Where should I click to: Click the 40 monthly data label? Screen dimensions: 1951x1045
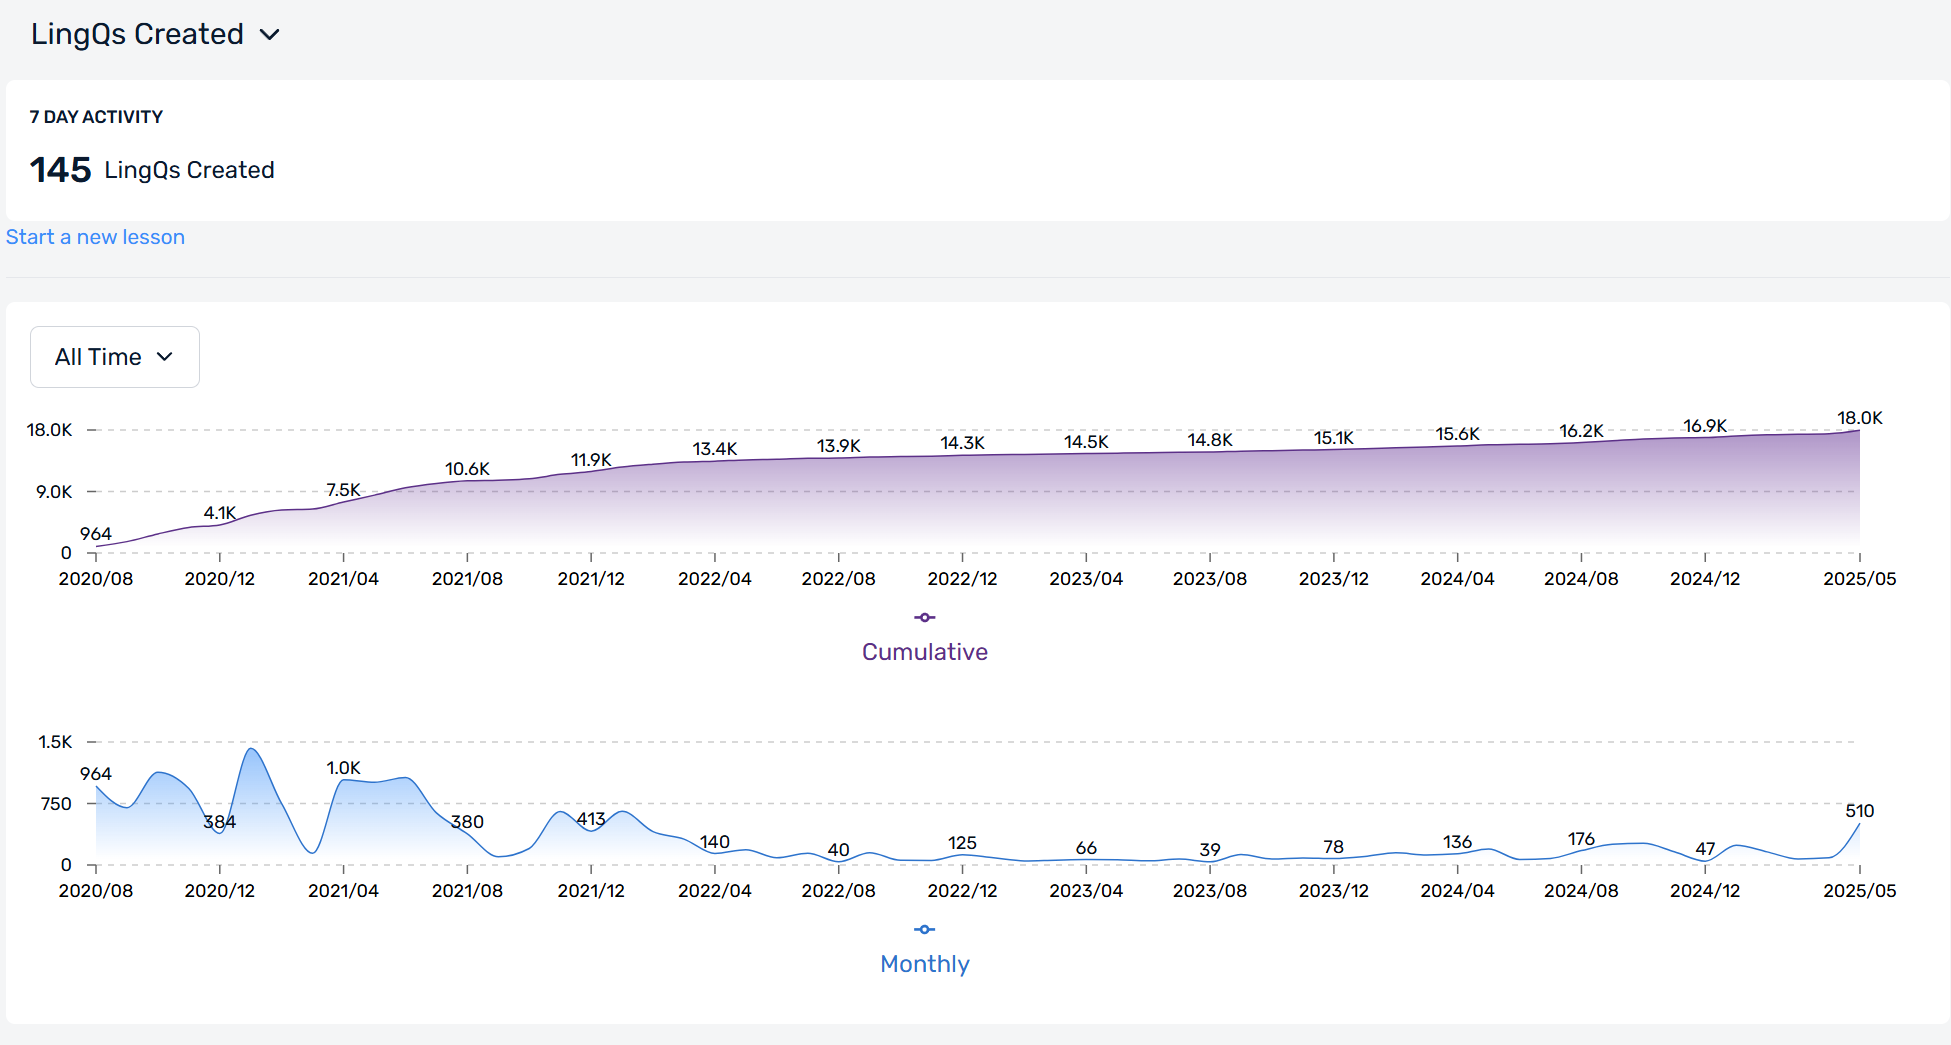(x=838, y=850)
